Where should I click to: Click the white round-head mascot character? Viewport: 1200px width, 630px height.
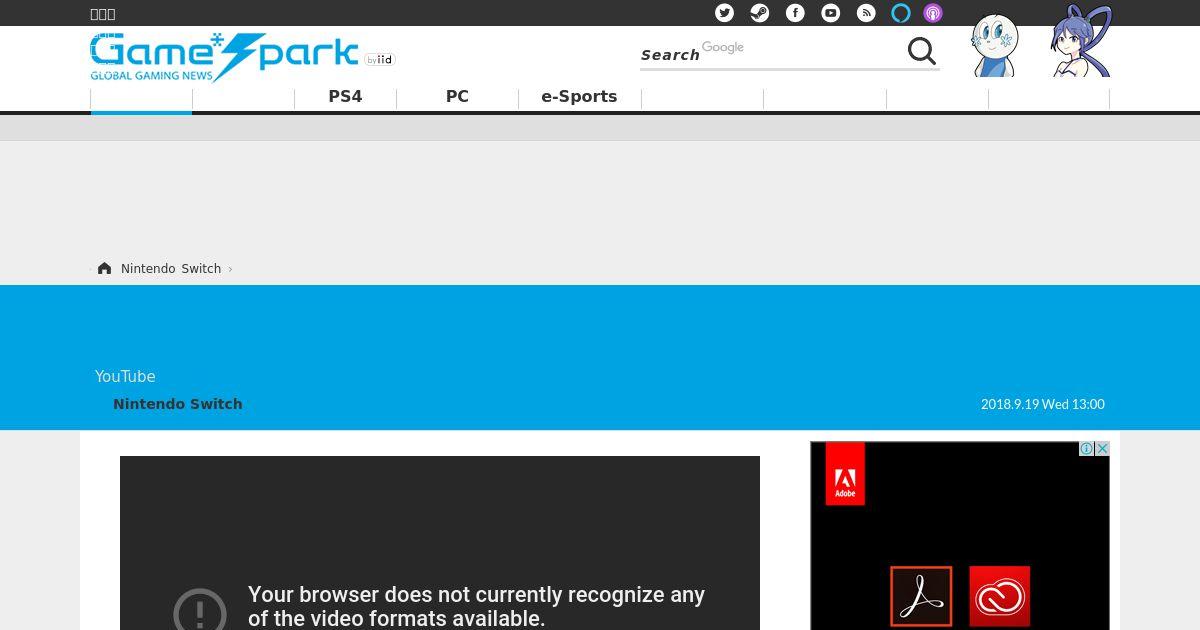point(995,45)
